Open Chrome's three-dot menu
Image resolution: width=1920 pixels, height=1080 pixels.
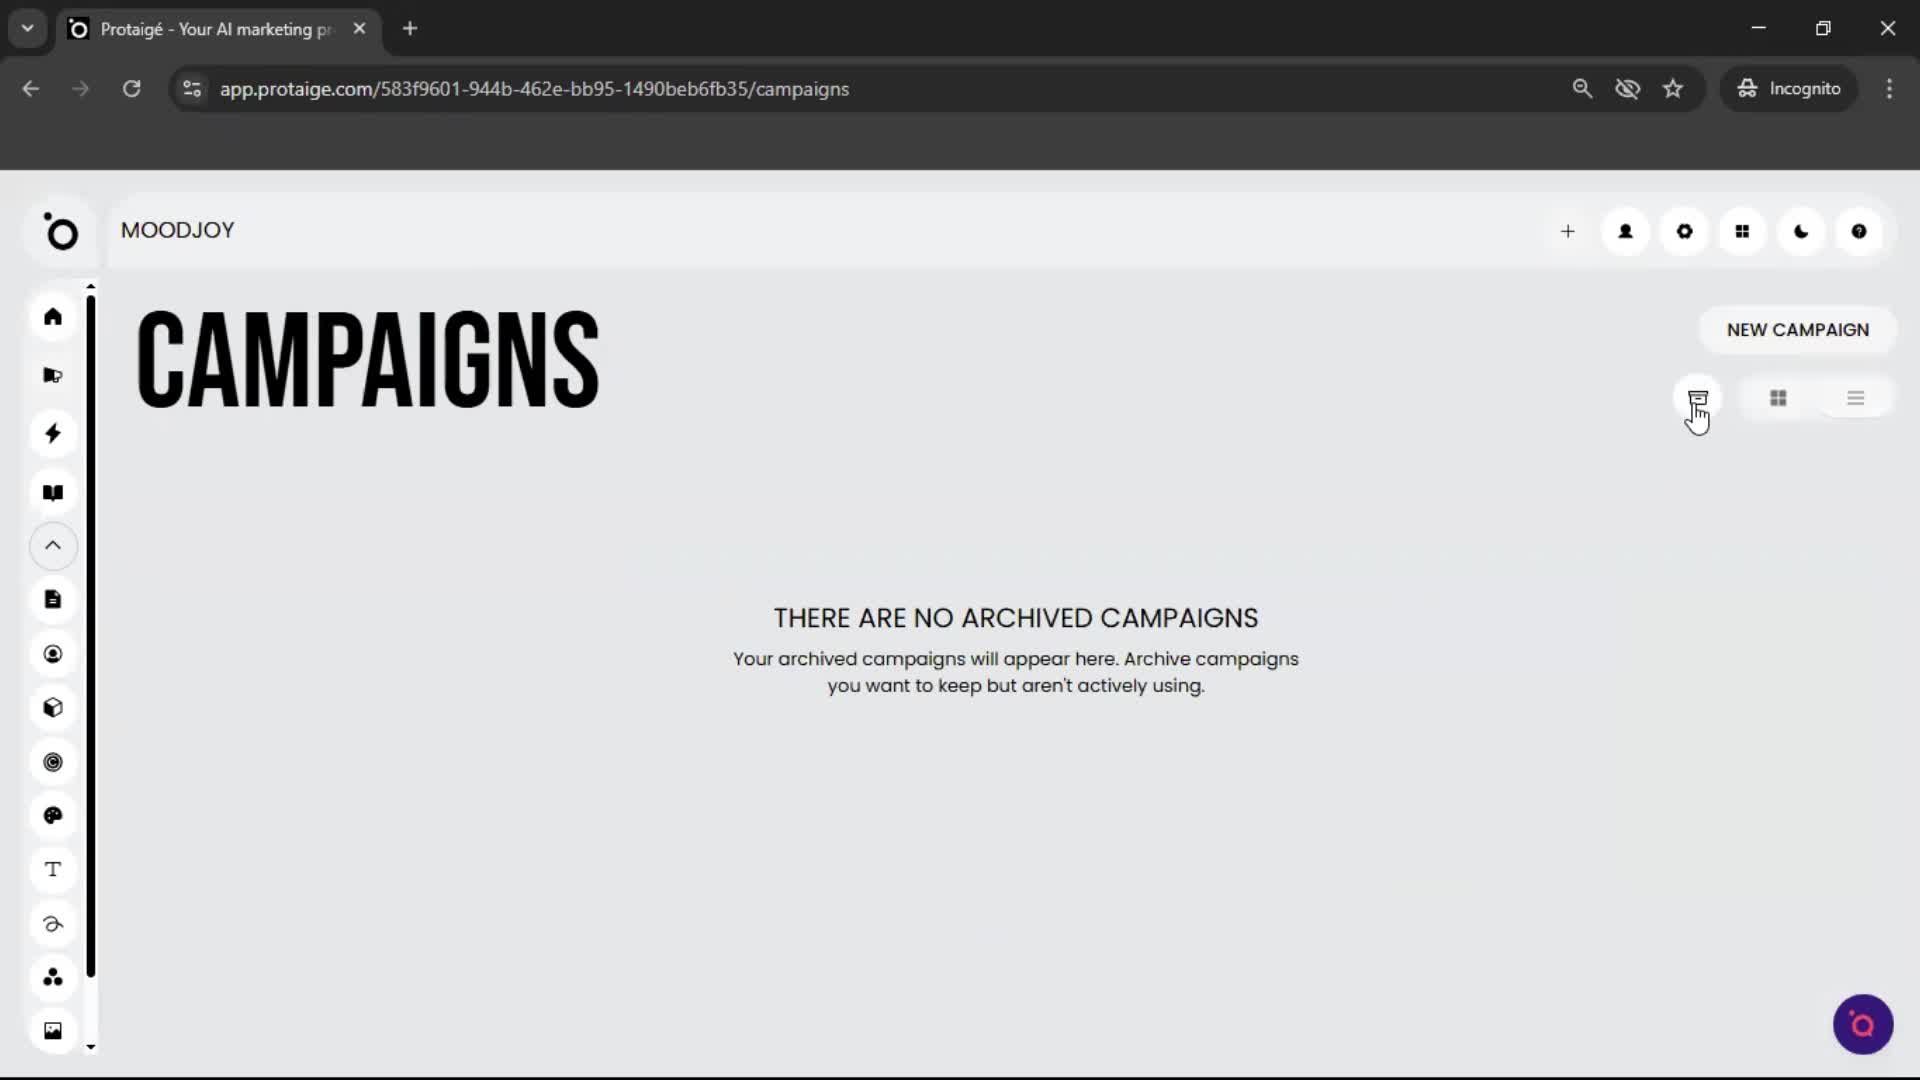pos(1890,88)
